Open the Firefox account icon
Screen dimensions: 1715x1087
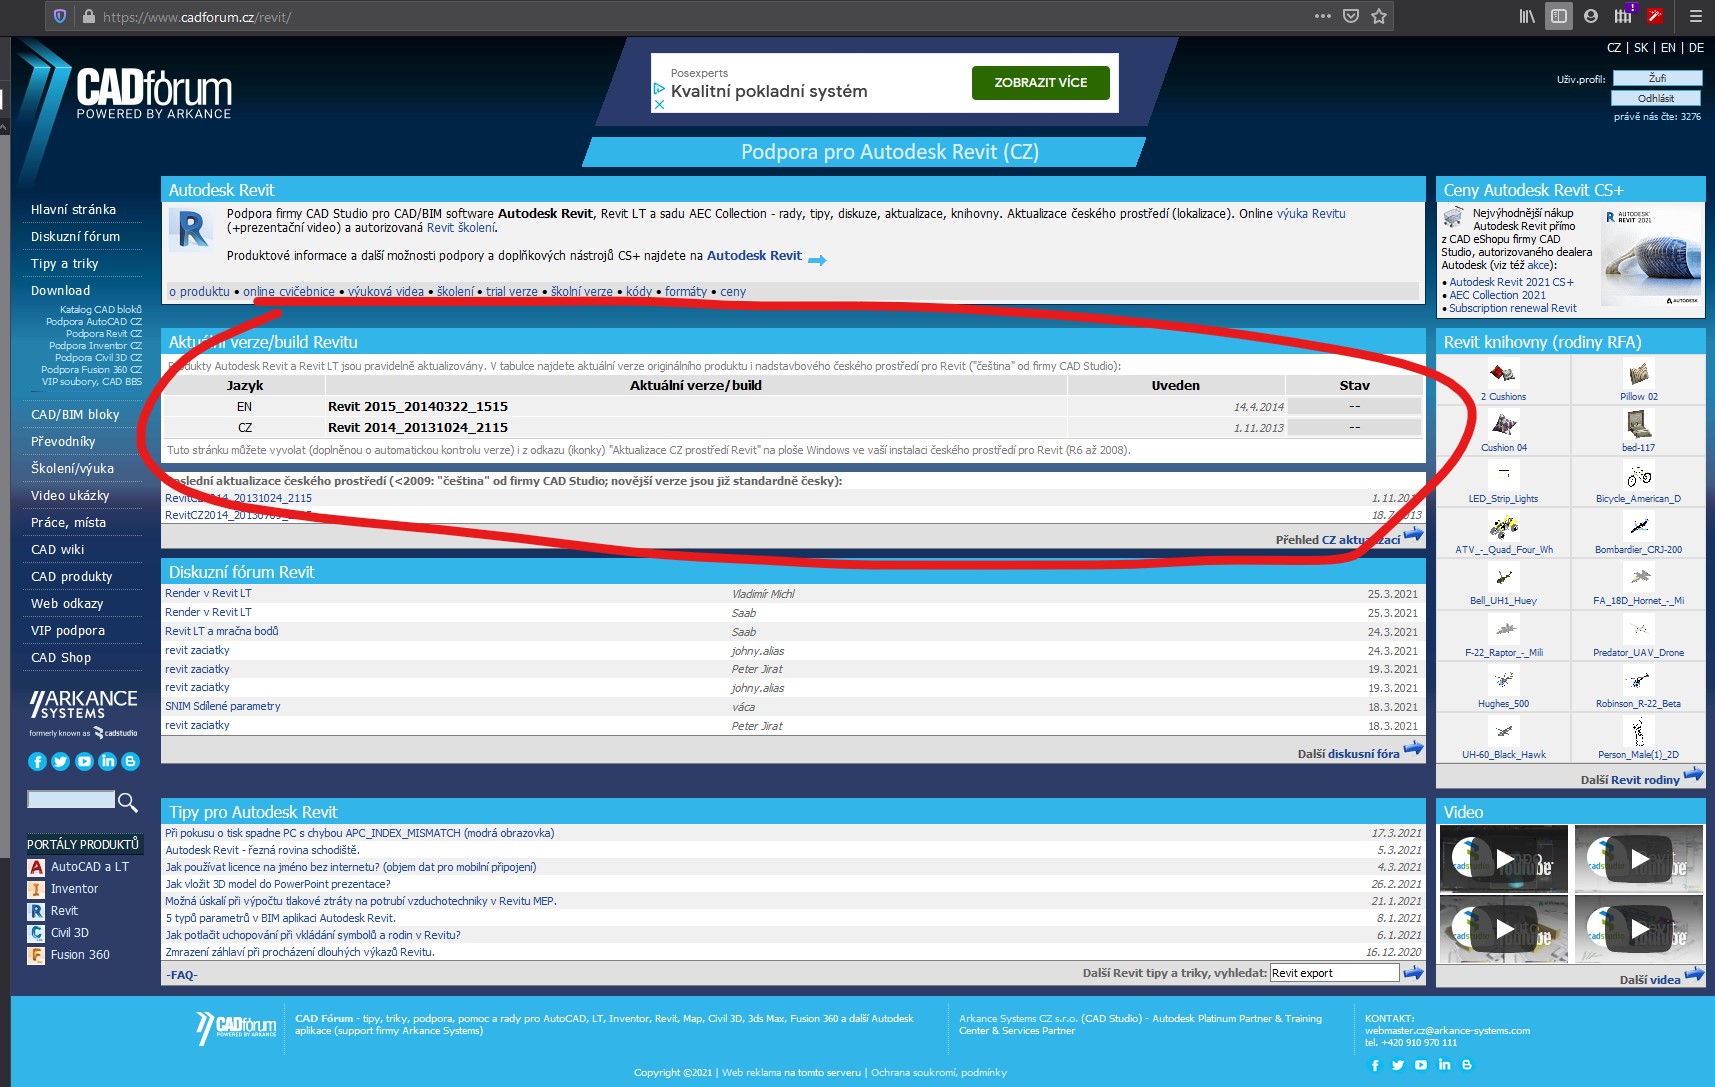point(1591,16)
